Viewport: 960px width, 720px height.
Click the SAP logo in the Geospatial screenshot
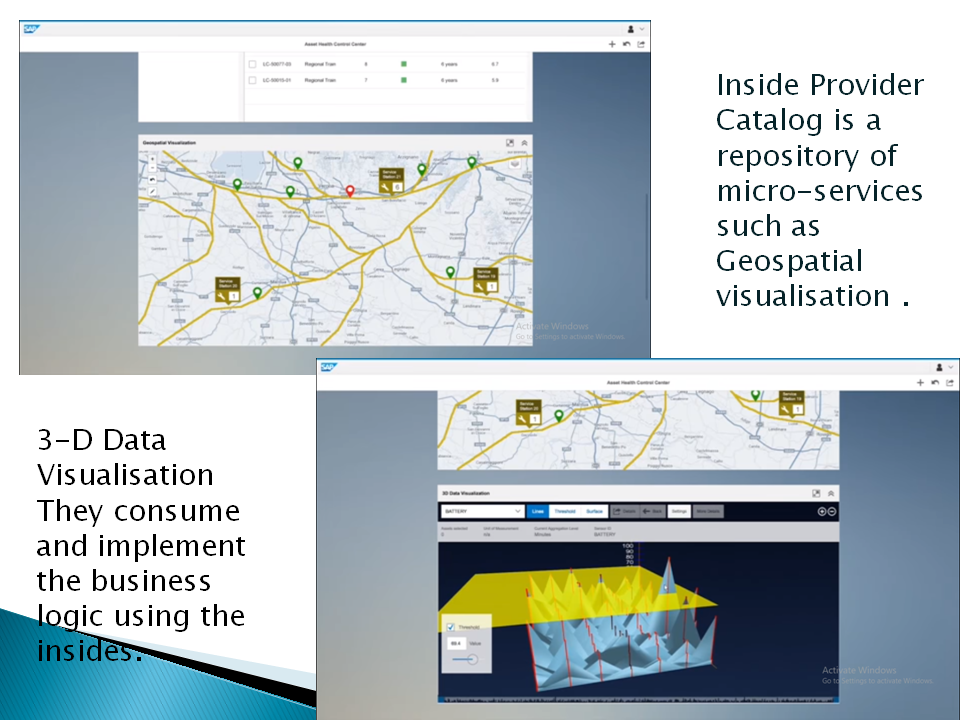click(32, 29)
